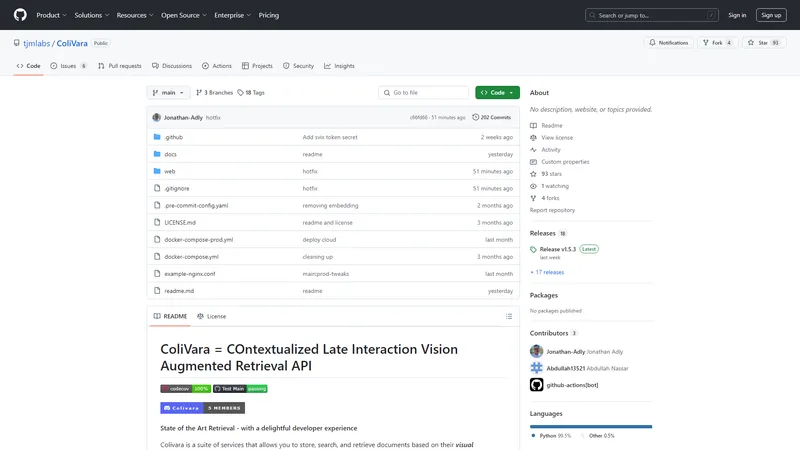The width and height of the screenshot is (800, 450).
Task: Open Abdullah13521 contributor avatar
Action: (536, 368)
